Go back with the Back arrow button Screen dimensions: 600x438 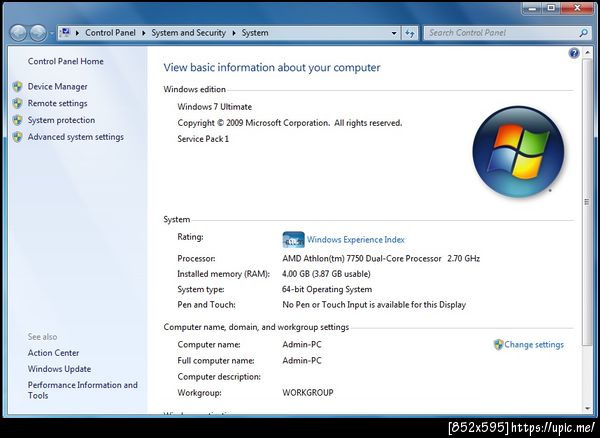point(18,33)
